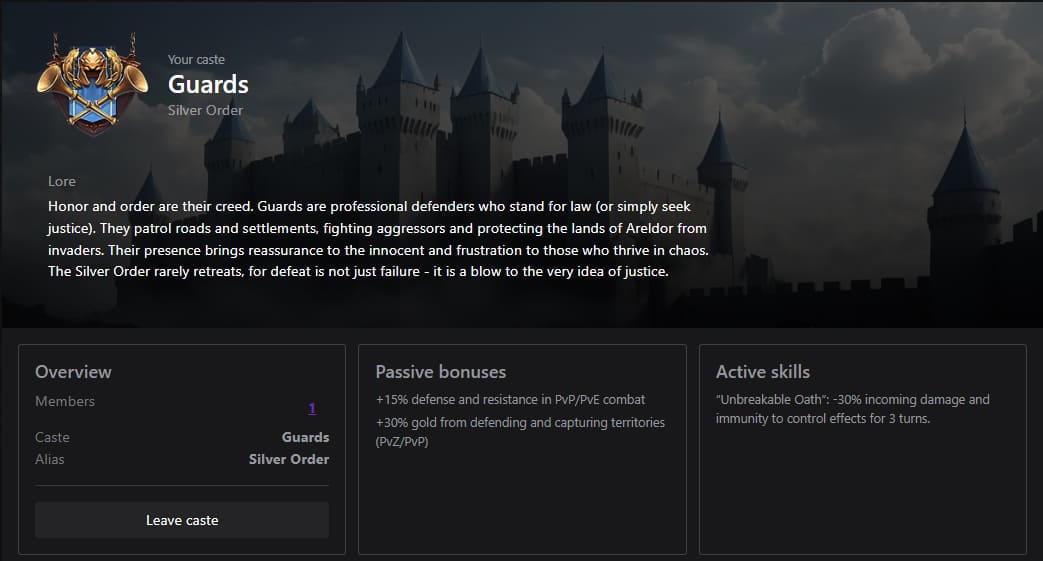The width and height of the screenshot is (1043, 561).
Task: Click the Passive bonuses heading
Action: 440,371
